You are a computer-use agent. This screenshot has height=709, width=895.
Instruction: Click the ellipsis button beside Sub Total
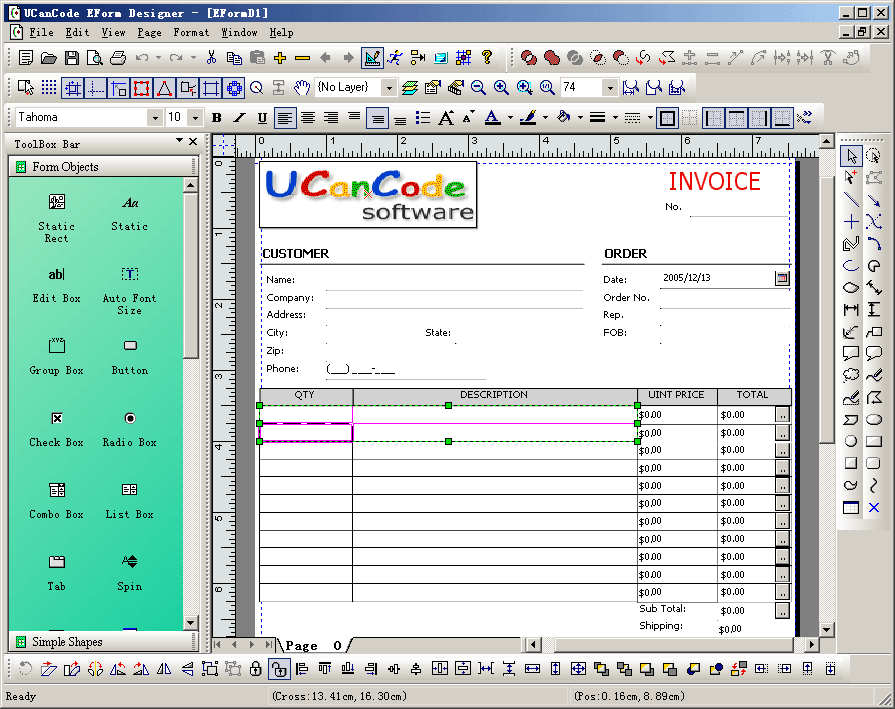782,611
